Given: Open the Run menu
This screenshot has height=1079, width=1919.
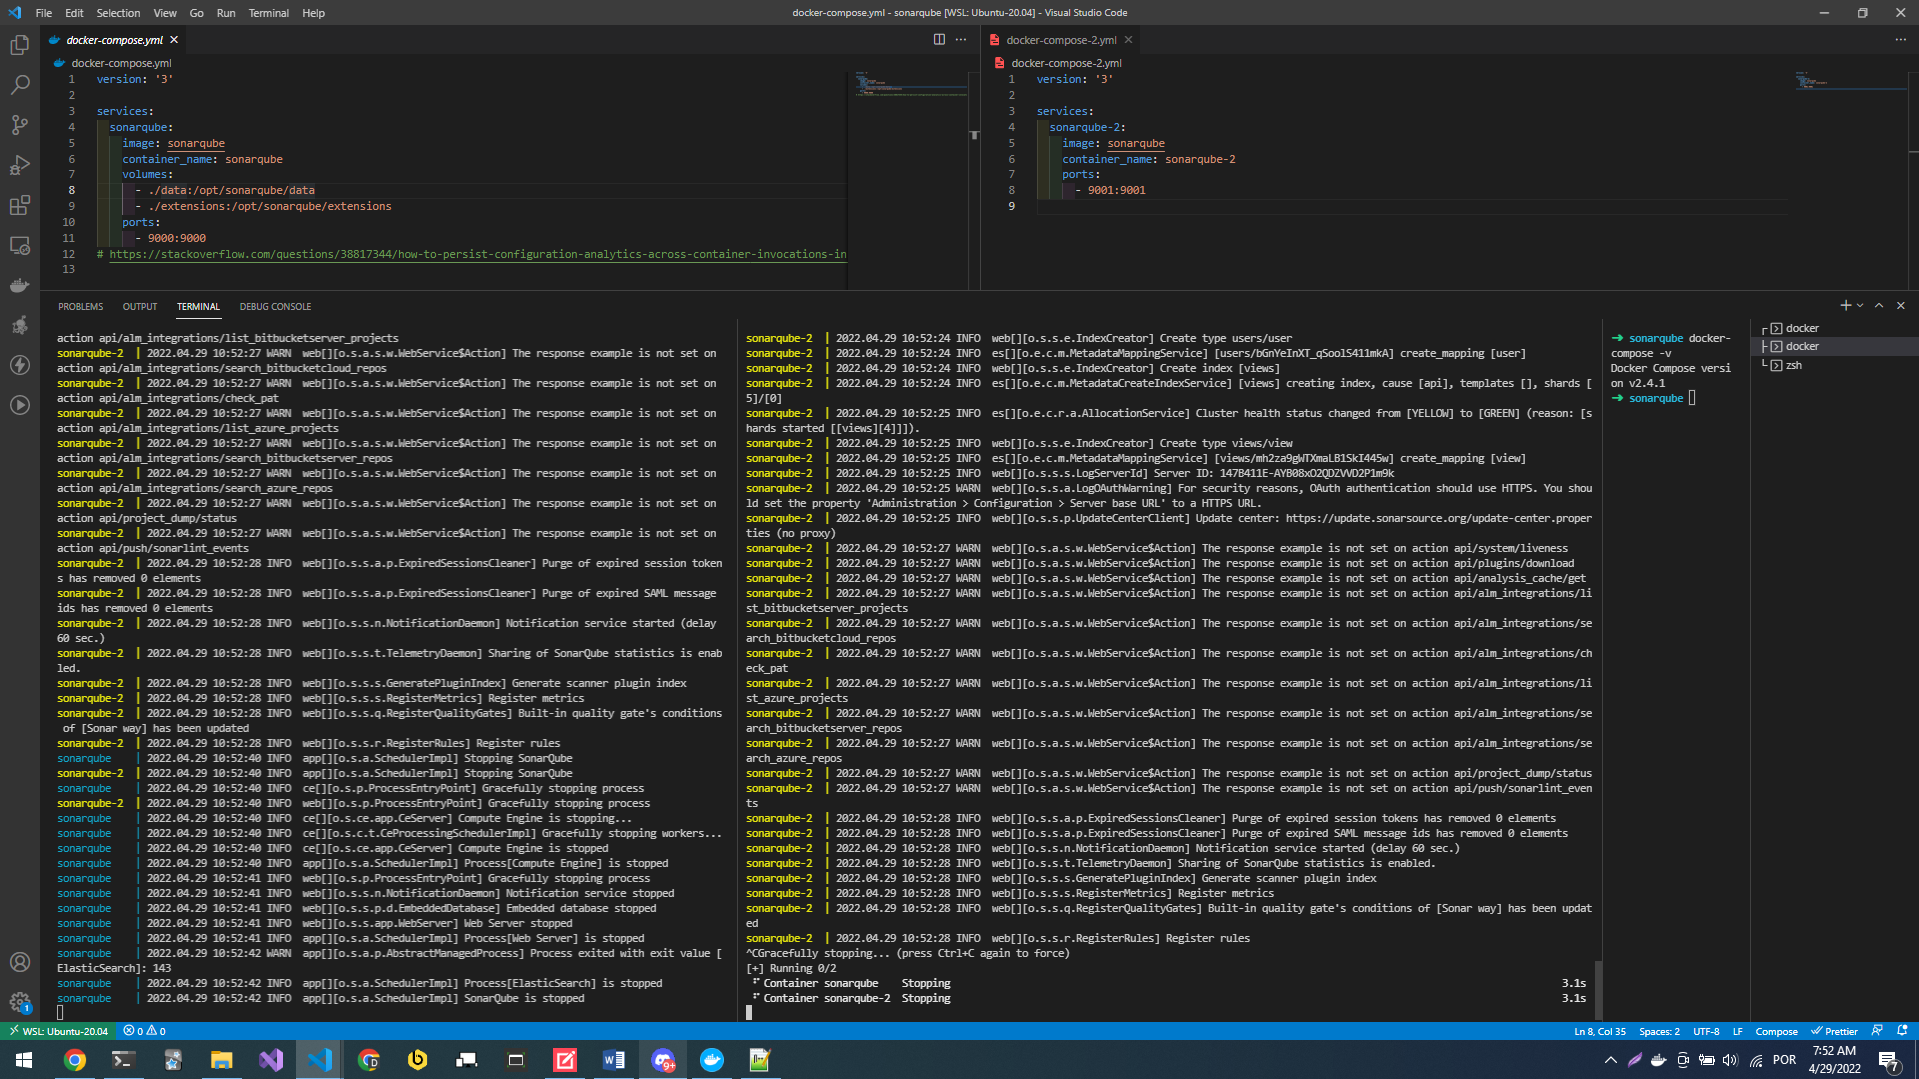Looking at the screenshot, I should pyautogui.click(x=226, y=13).
